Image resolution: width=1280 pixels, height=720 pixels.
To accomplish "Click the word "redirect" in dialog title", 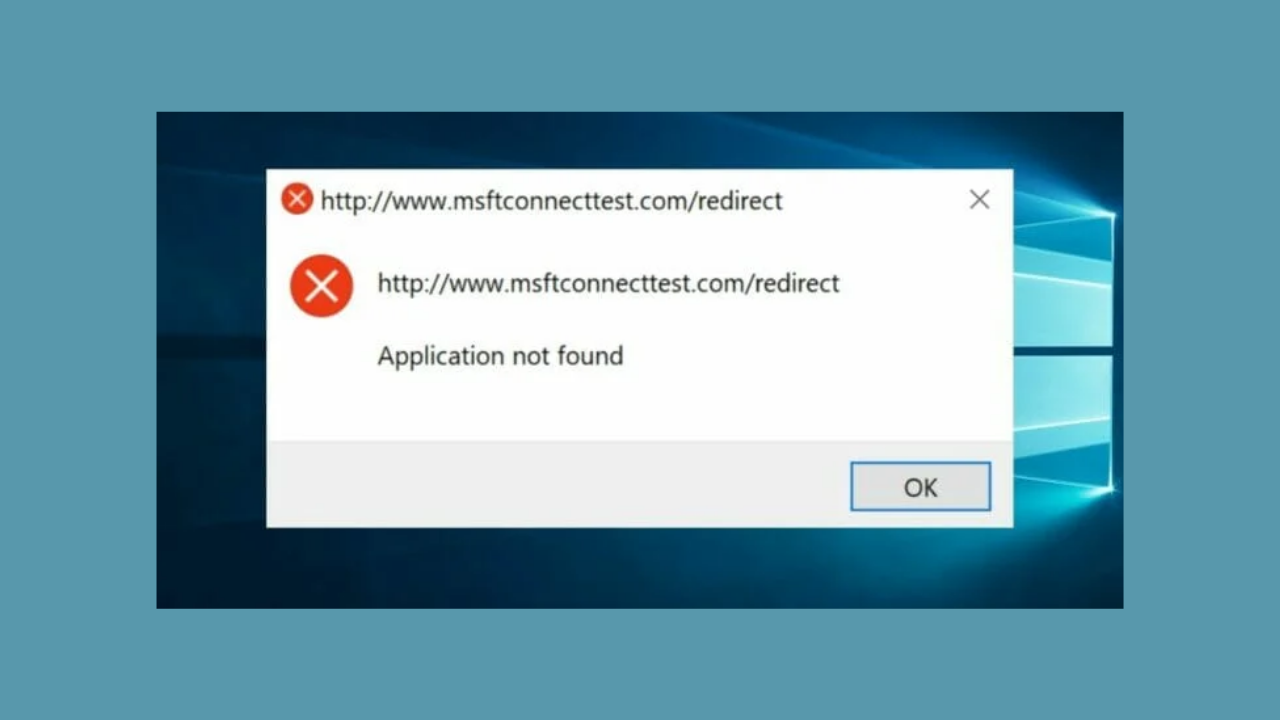I will click(x=741, y=201).
